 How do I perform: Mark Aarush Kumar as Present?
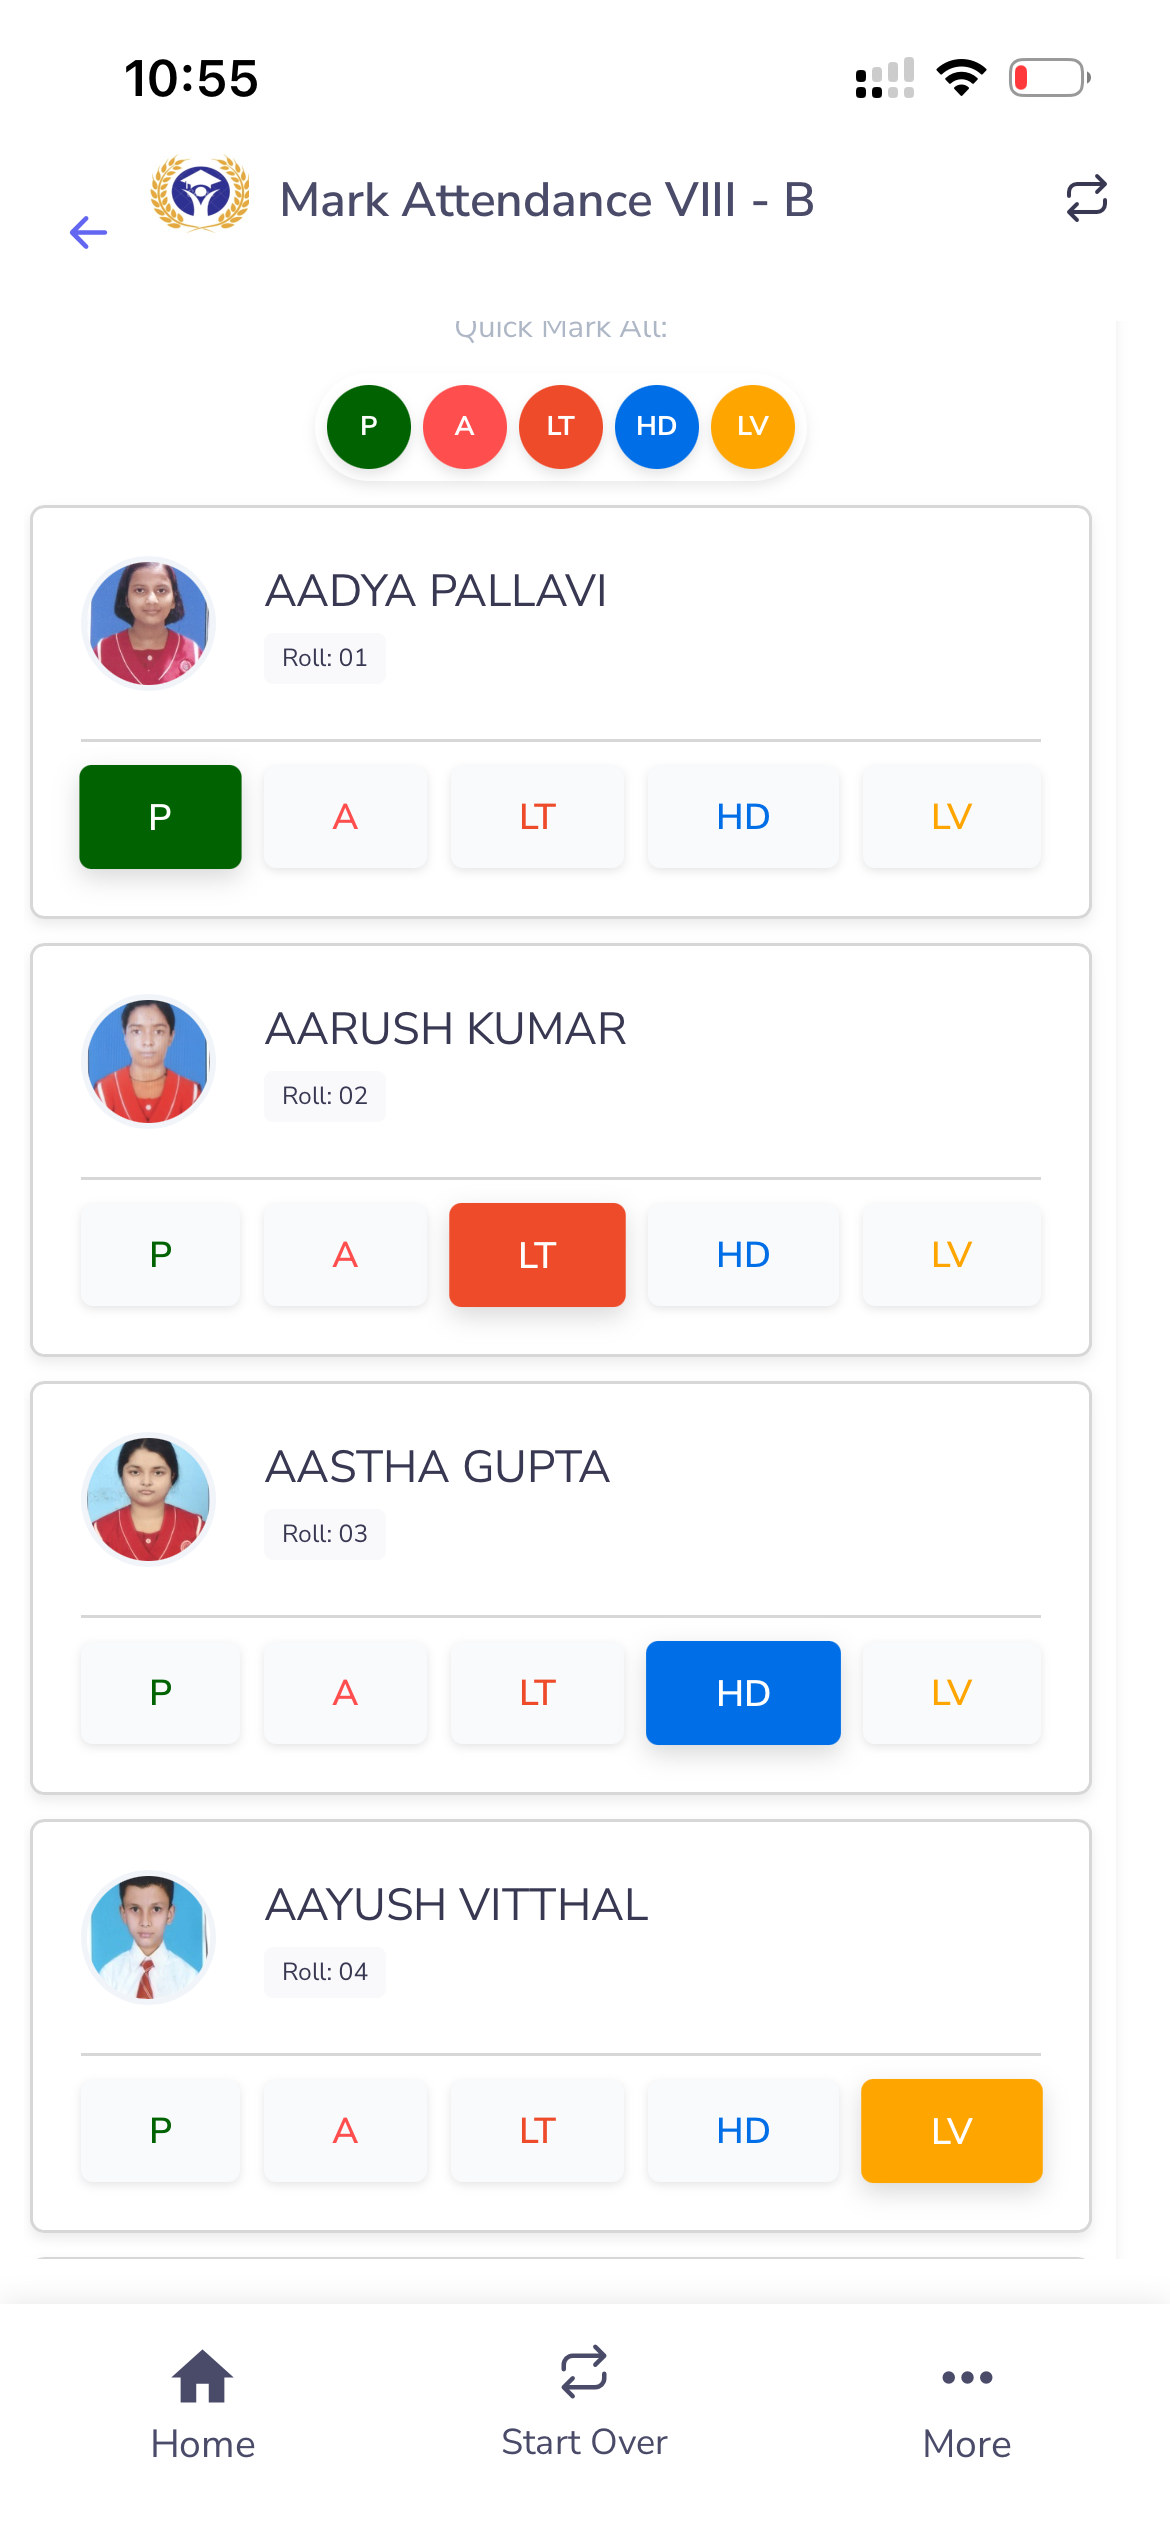click(160, 1255)
